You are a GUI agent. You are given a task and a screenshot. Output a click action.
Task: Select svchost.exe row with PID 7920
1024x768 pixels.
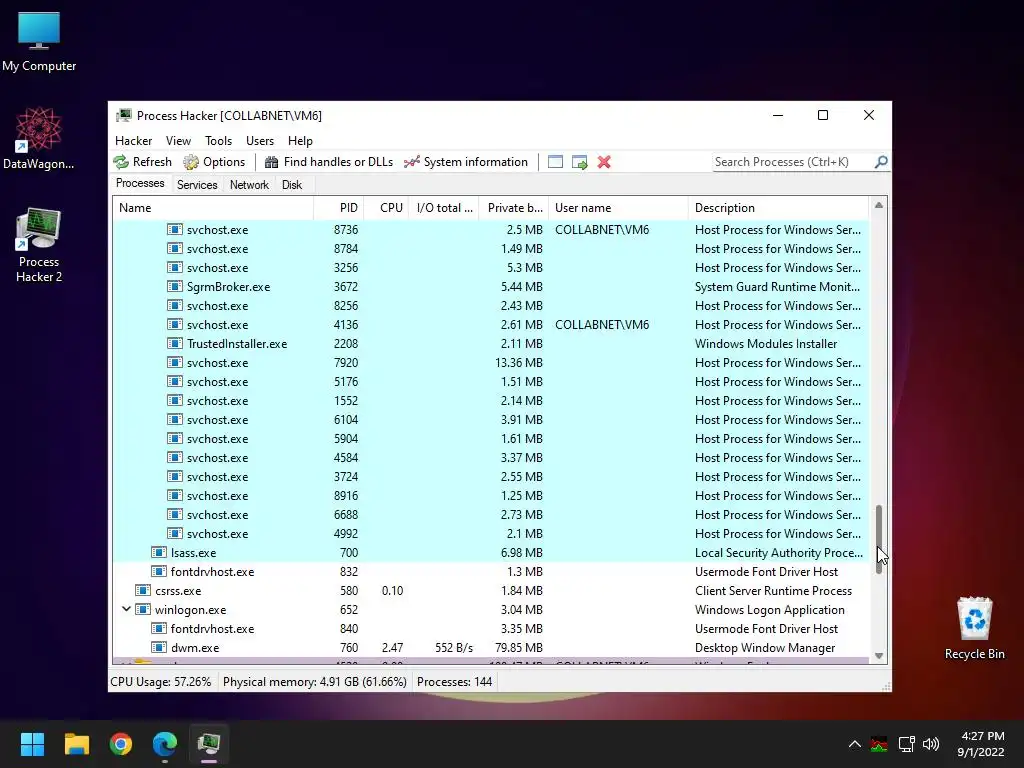pyautogui.click(x=491, y=362)
